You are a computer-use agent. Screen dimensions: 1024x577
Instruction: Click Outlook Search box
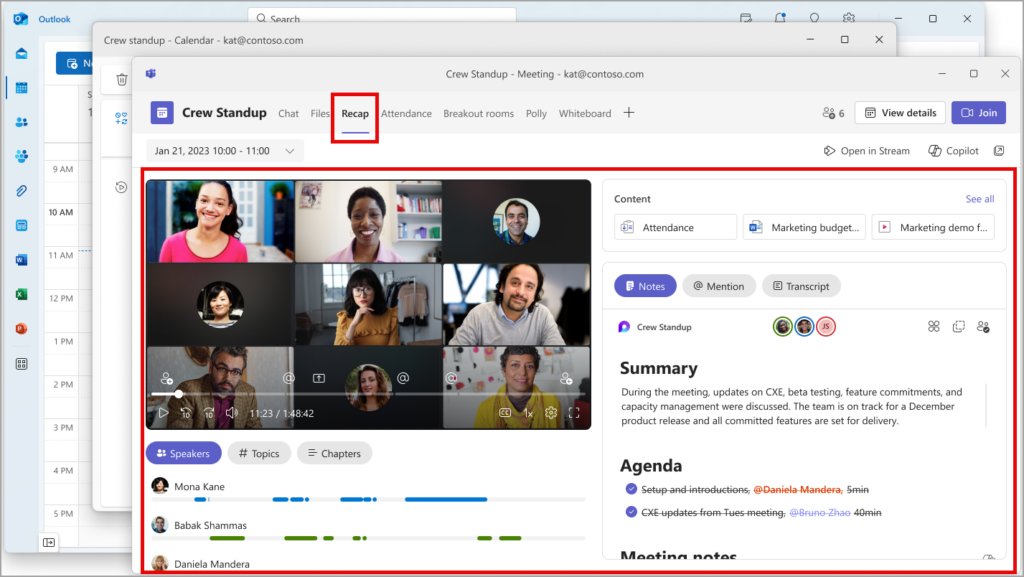click(x=382, y=16)
